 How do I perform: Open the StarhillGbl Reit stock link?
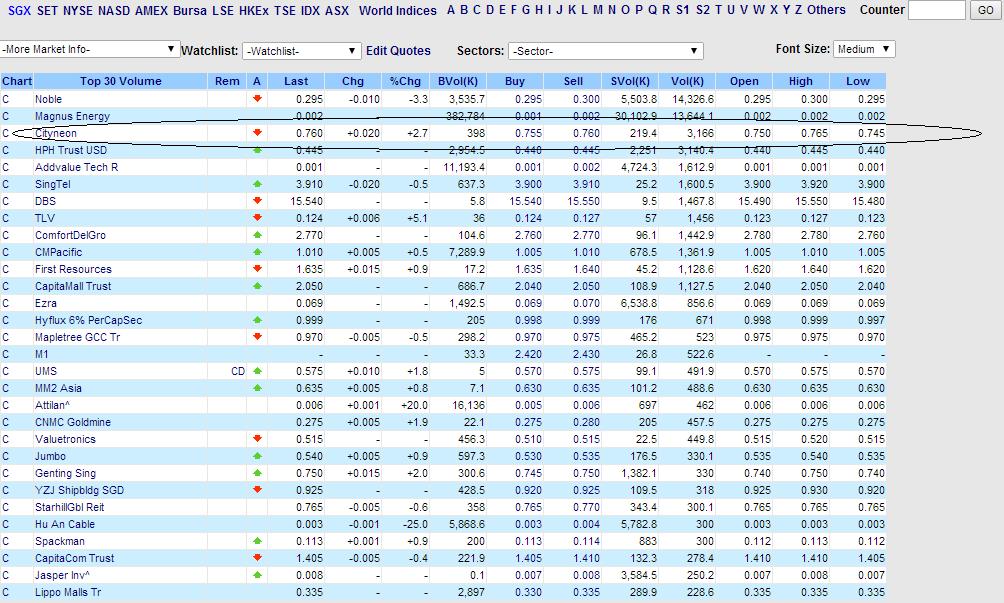click(69, 507)
